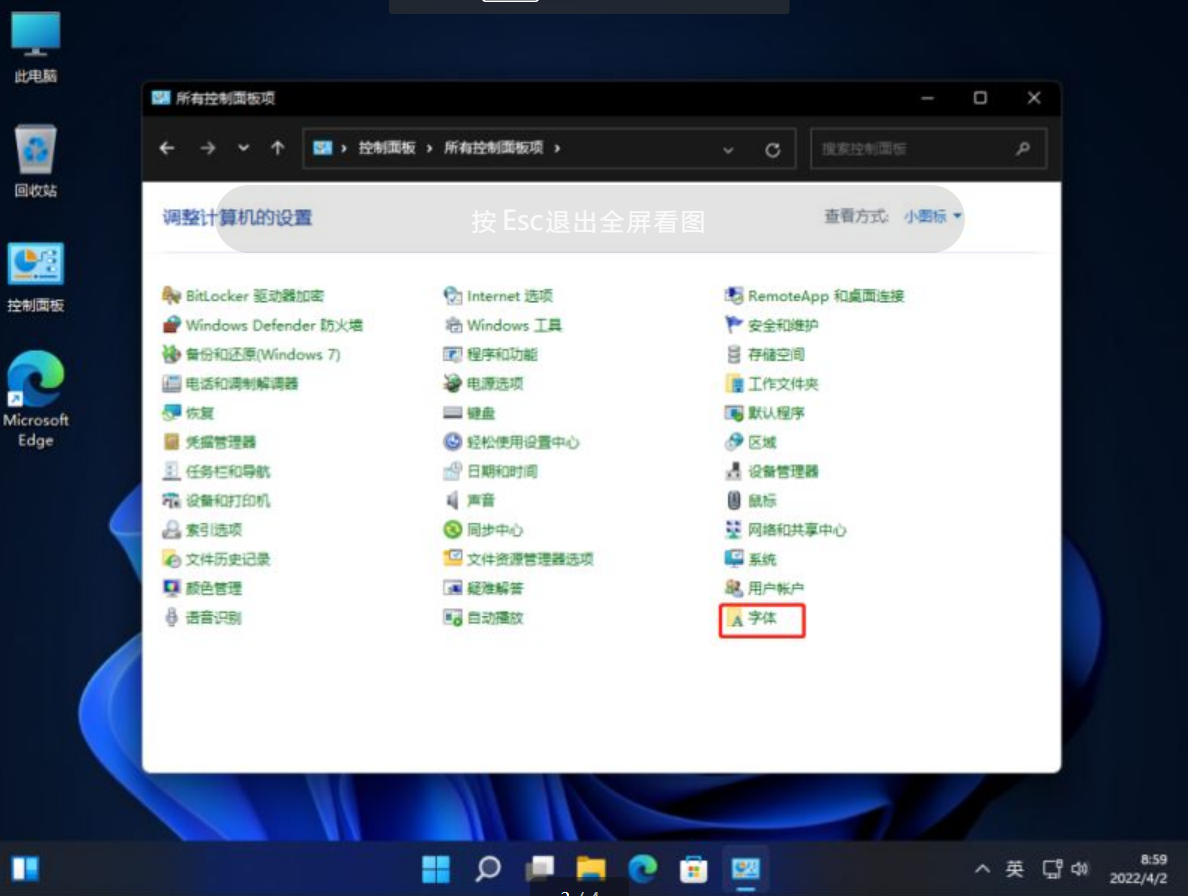Screen dimensions: 1188x896
Task: Open 设备管理器 item
Action: pyautogui.click(x=771, y=471)
